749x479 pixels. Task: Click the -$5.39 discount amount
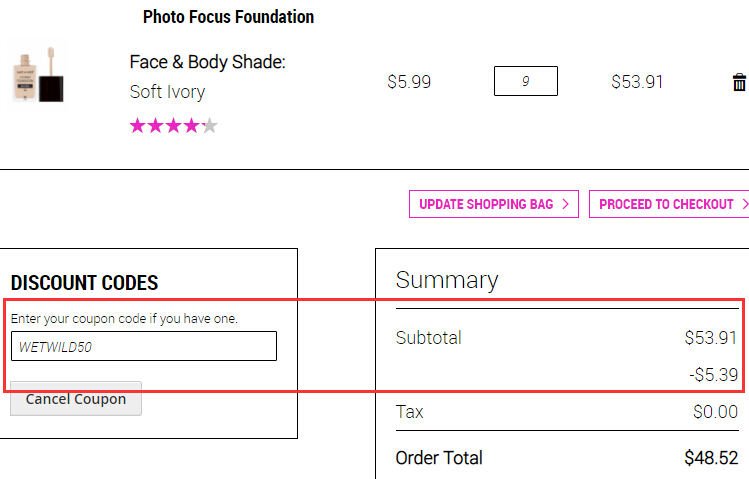(714, 374)
